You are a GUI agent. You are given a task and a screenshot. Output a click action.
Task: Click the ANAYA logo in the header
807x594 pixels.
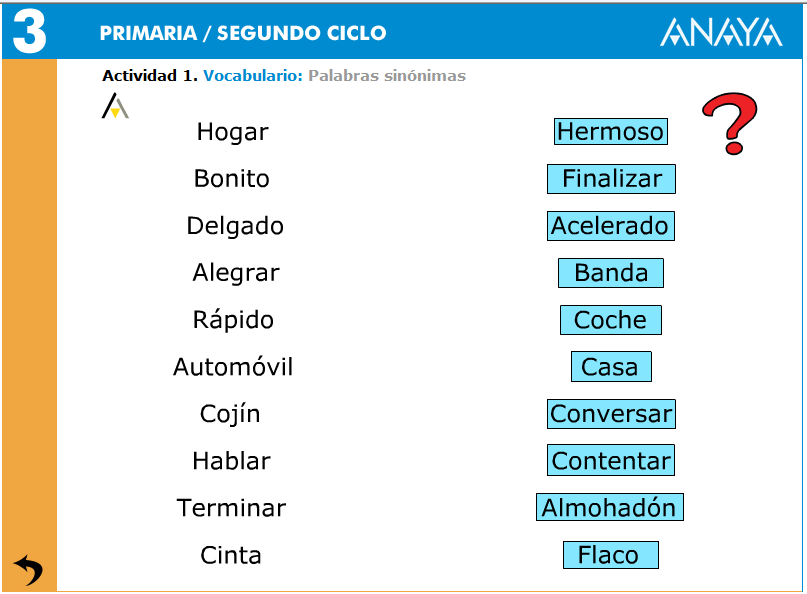click(x=722, y=31)
